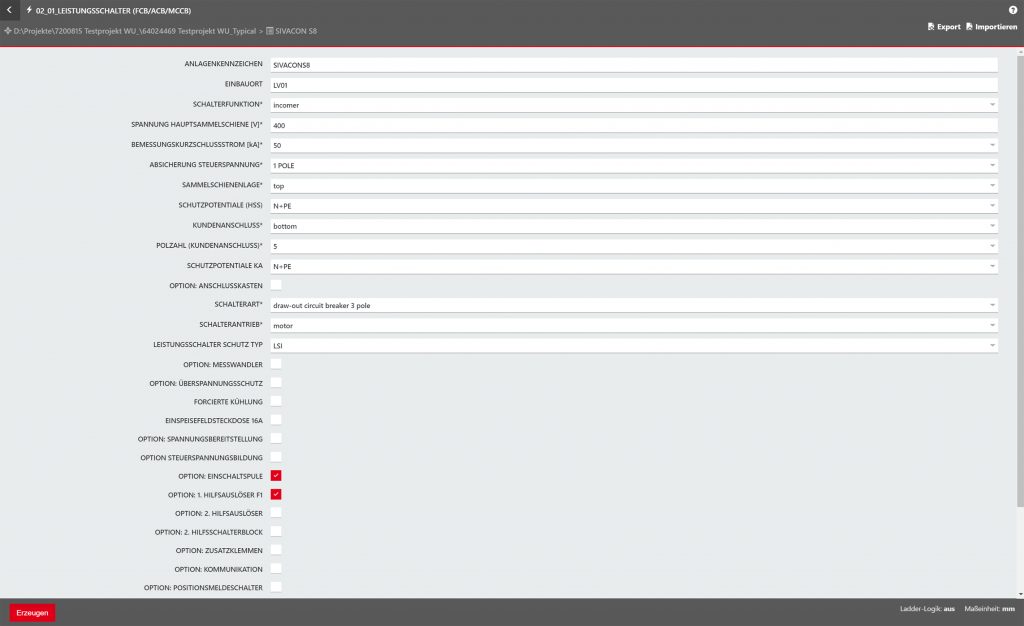Open the Leistungsschalter Schutz Typ dropdown

tap(634, 345)
